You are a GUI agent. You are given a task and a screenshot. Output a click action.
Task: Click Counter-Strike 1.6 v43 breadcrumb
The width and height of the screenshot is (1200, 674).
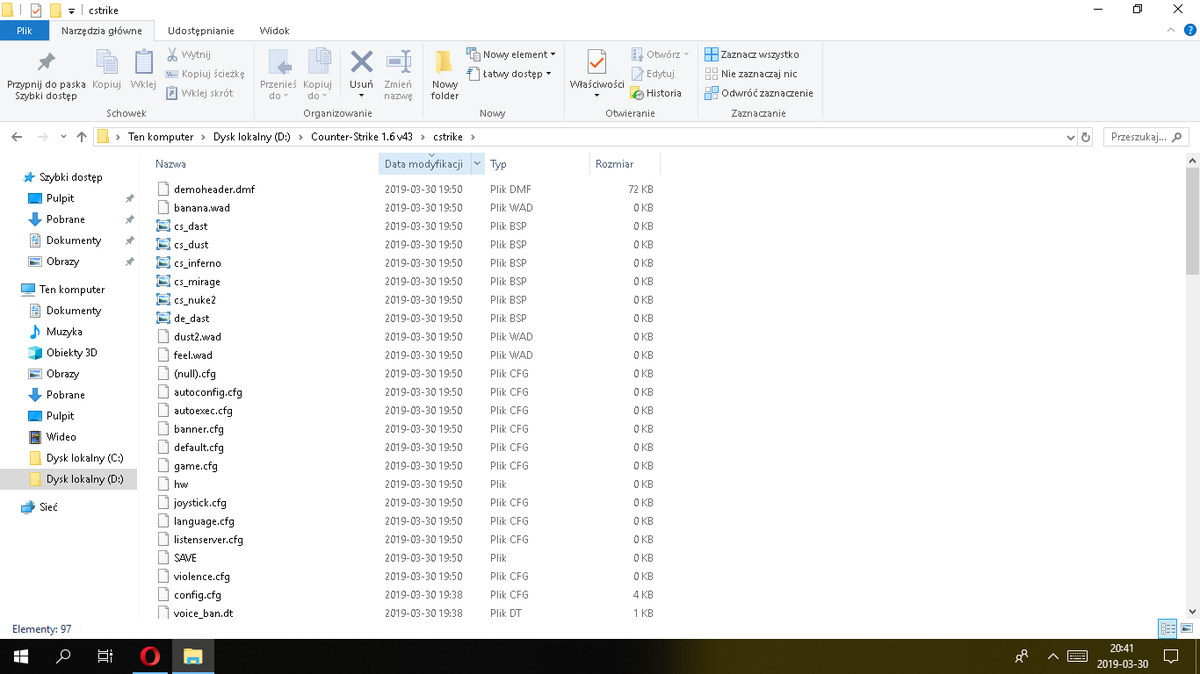pyautogui.click(x=361, y=137)
